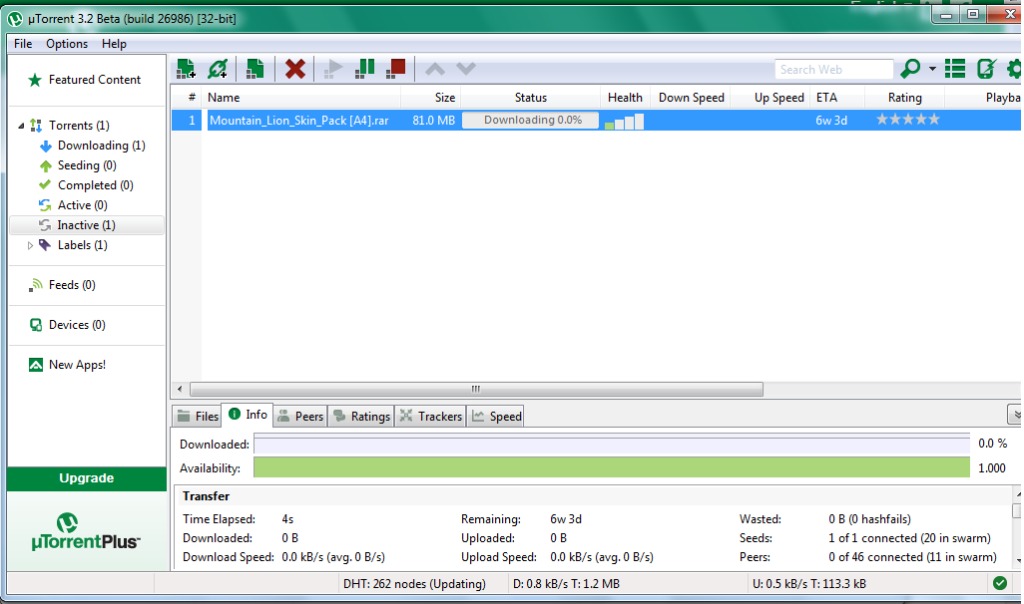
Task: Open New Apps! in the sidebar
Action: 67,365
